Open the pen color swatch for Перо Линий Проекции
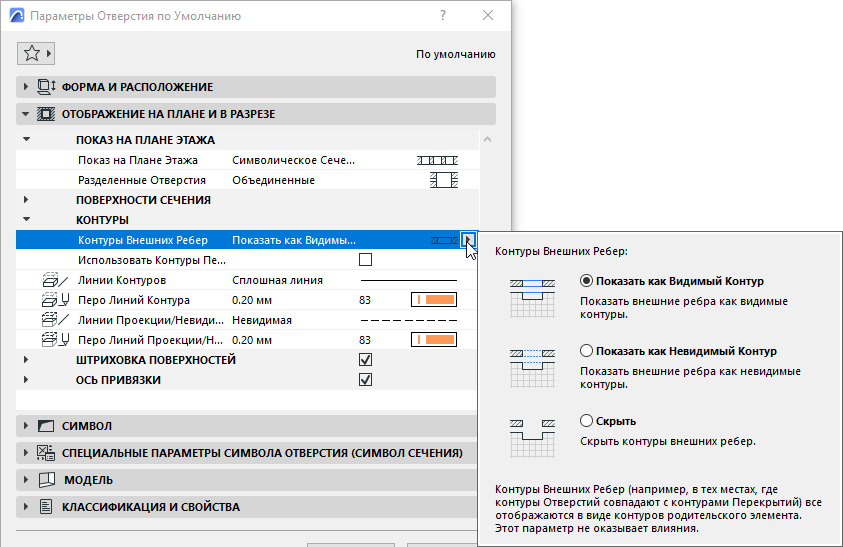The image size is (843, 547). 434,339
